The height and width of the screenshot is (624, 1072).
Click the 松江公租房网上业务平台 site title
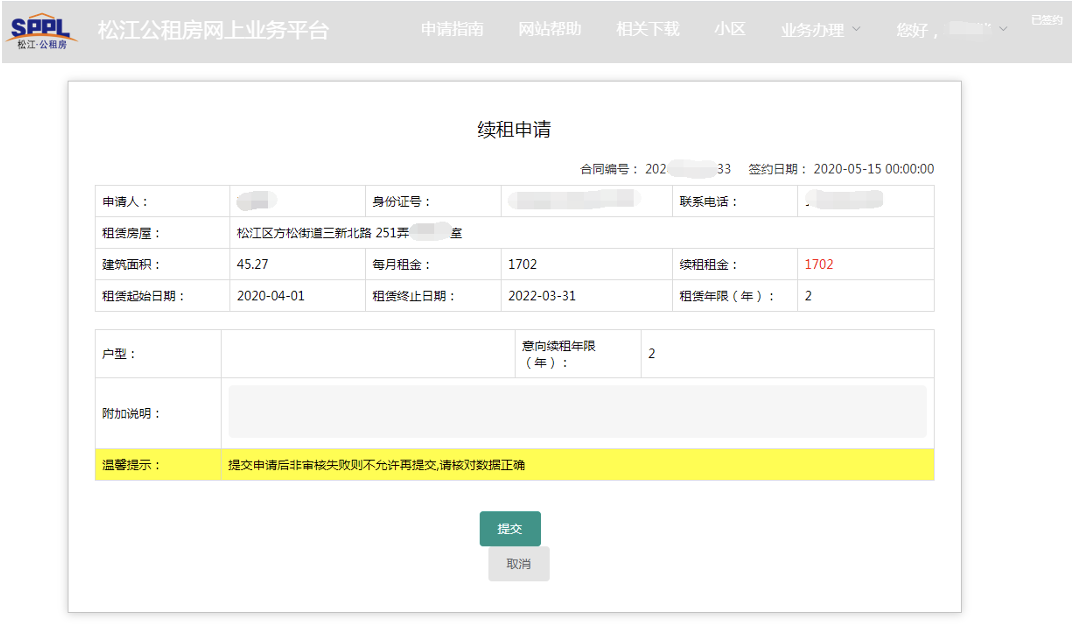pyautogui.click(x=213, y=30)
